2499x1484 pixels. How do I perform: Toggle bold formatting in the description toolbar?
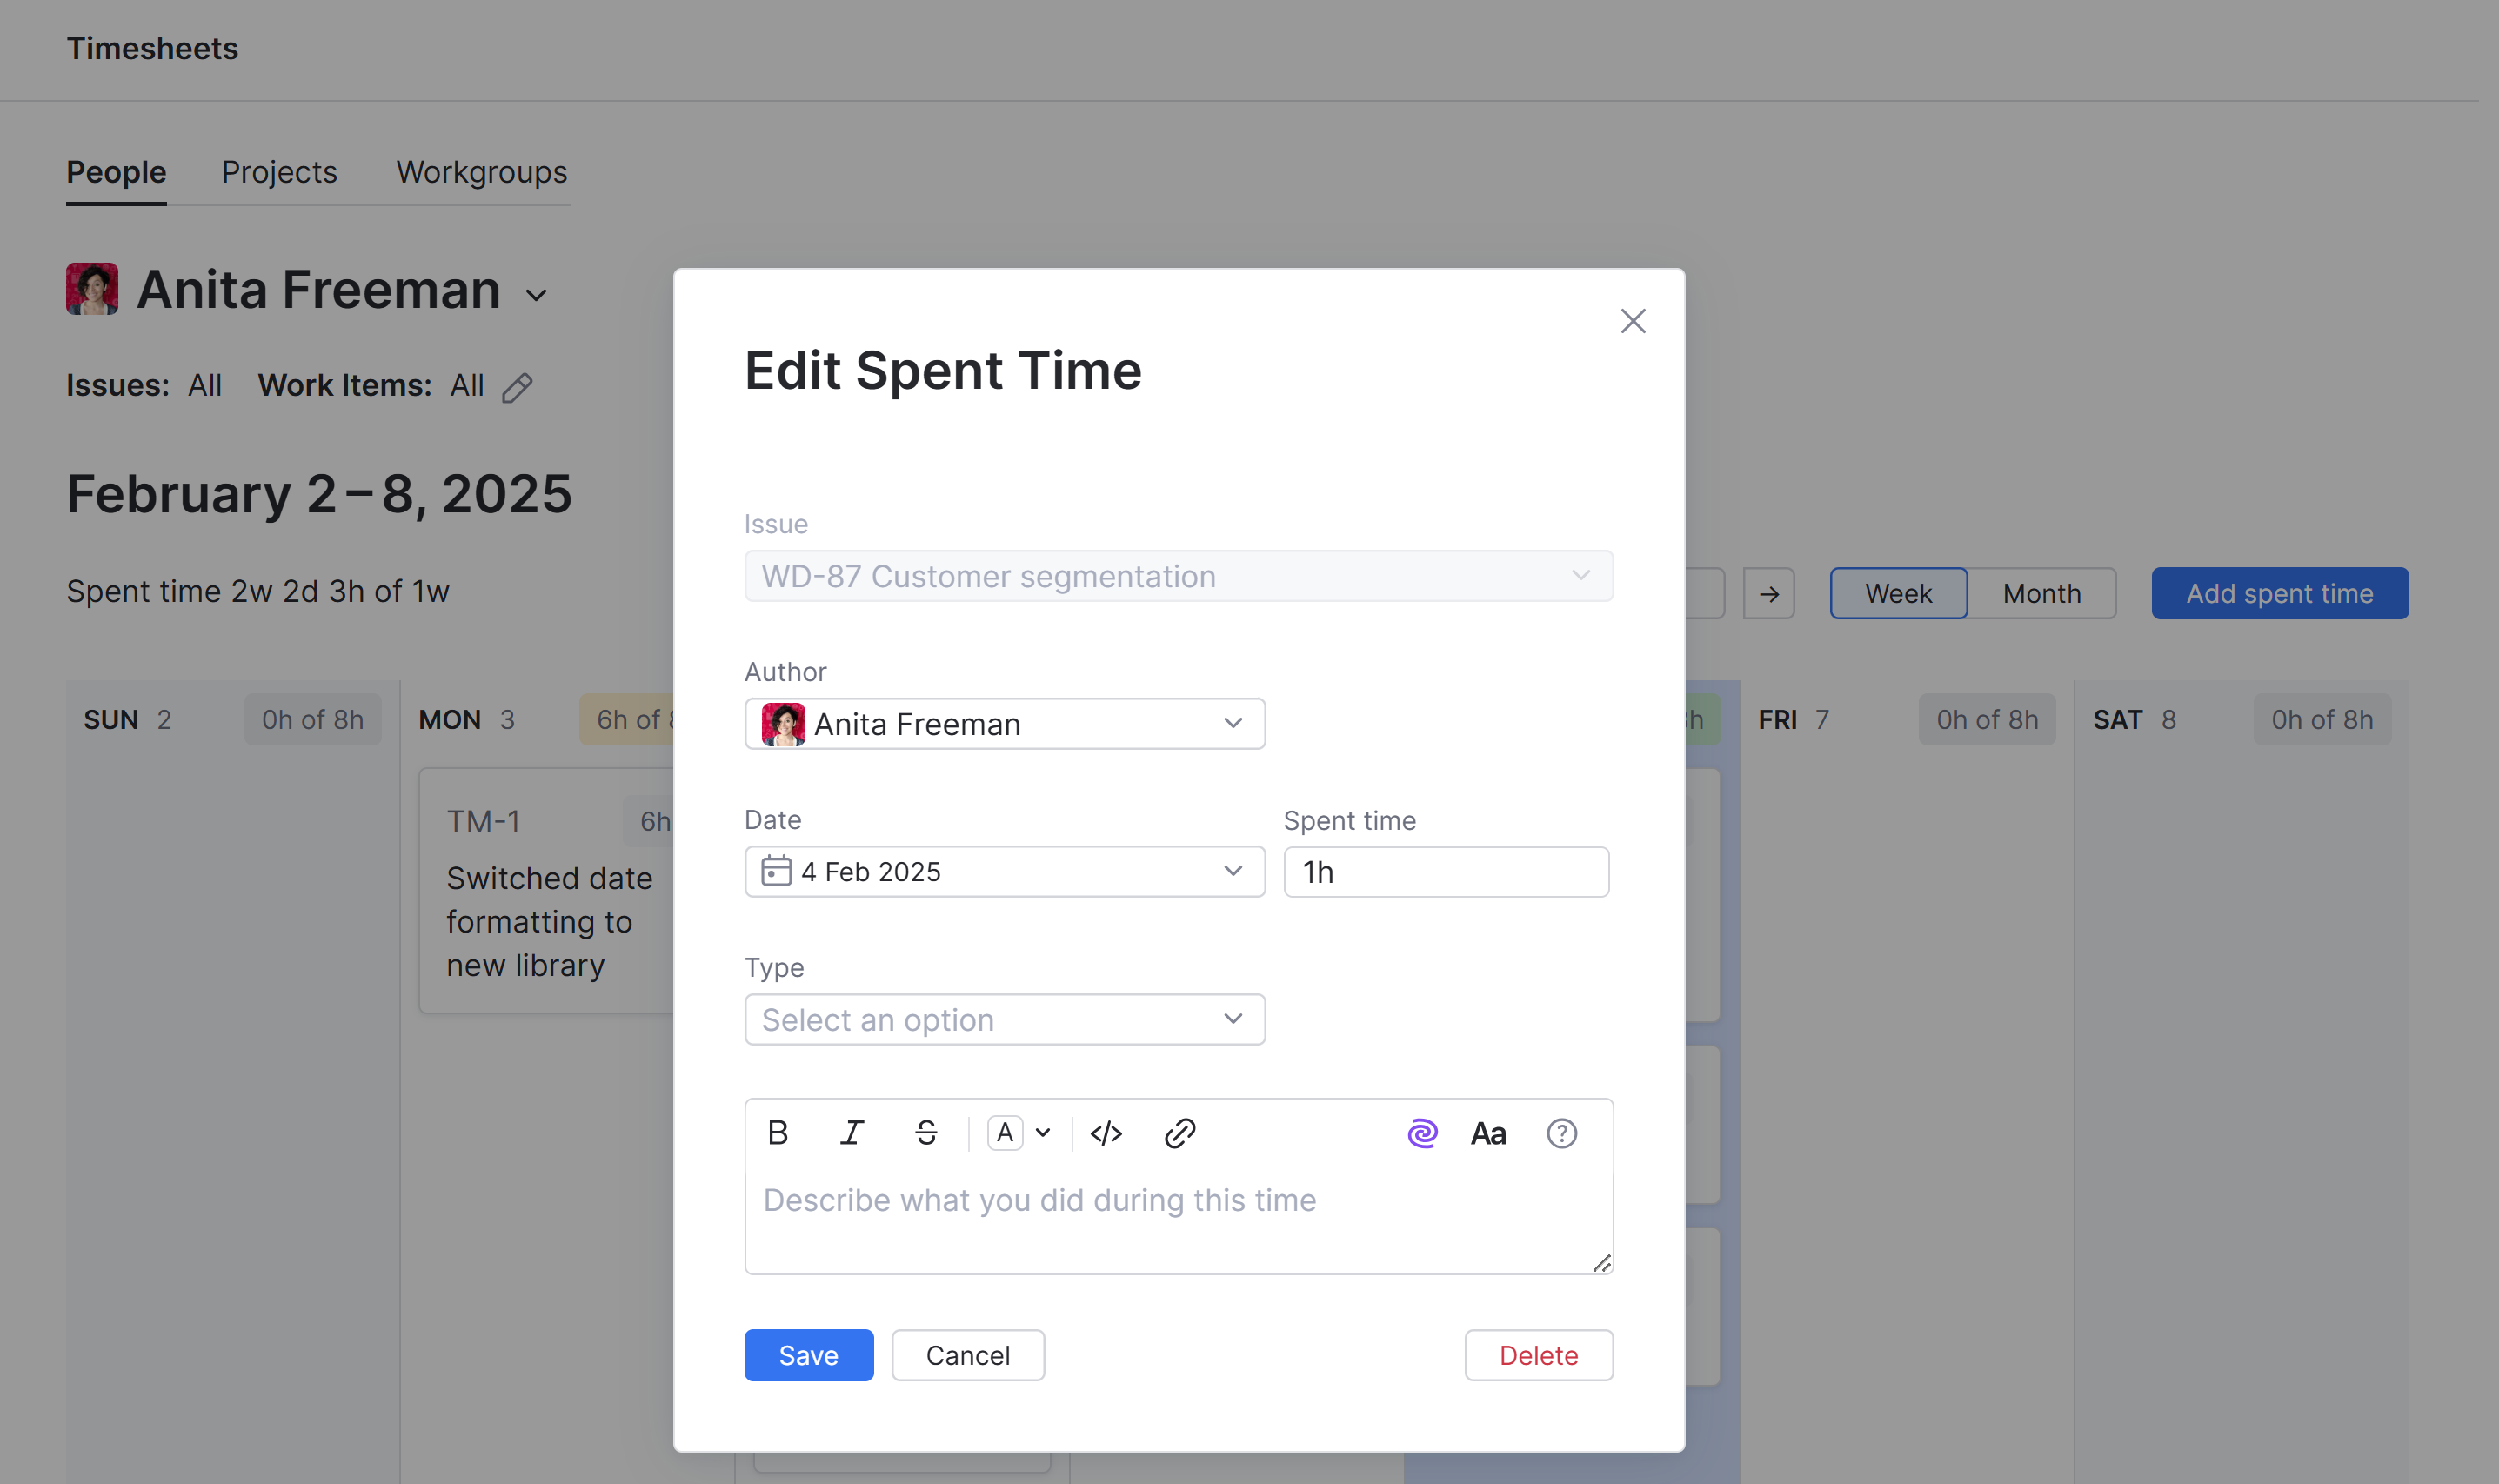coord(778,1133)
